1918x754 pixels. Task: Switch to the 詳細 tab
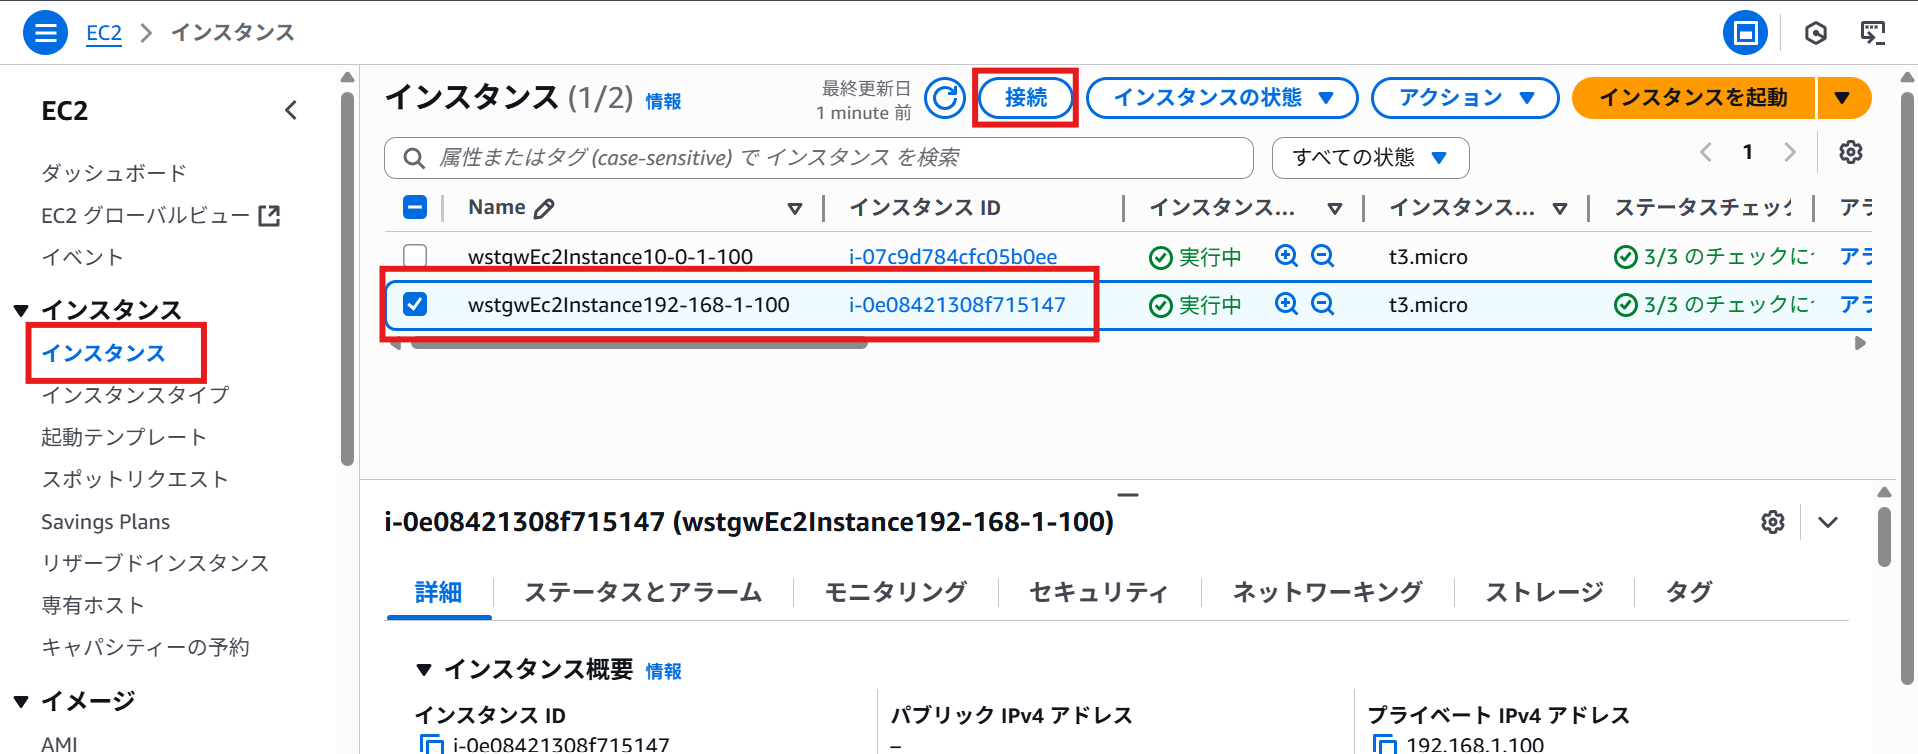coord(438,592)
